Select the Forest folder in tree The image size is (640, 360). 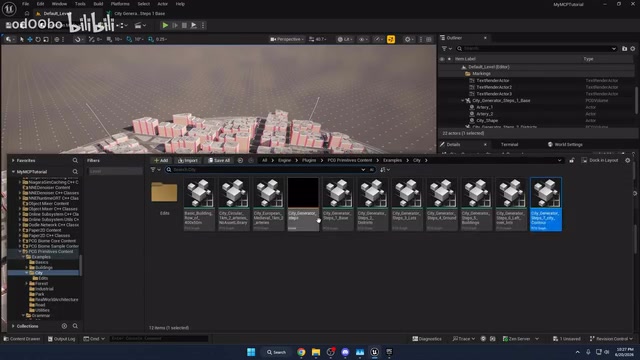(x=41, y=283)
